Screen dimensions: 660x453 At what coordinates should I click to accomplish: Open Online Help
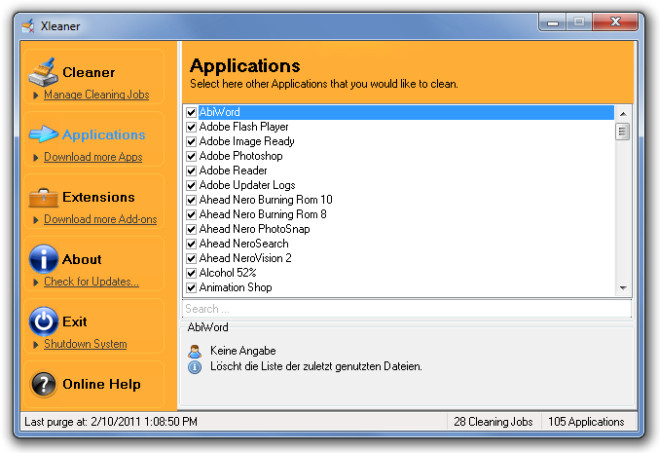click(x=101, y=384)
